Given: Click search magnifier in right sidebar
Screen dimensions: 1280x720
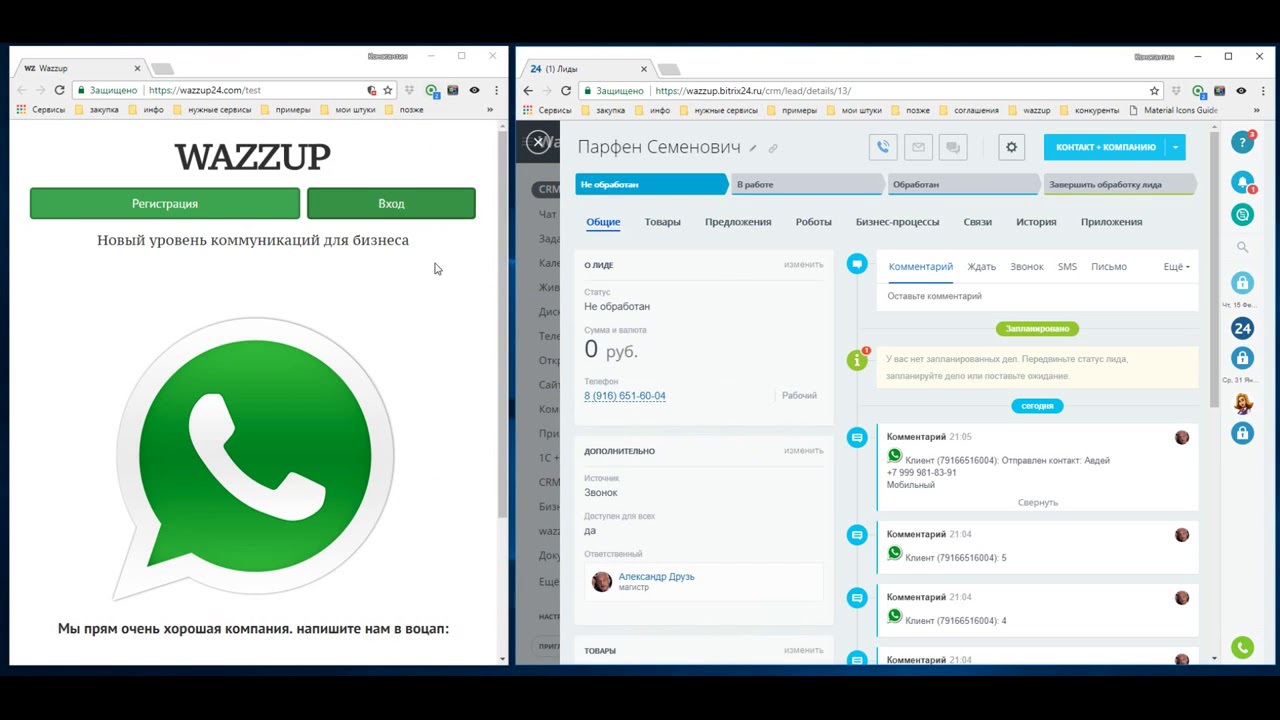Looking at the screenshot, I should click(x=1242, y=247).
